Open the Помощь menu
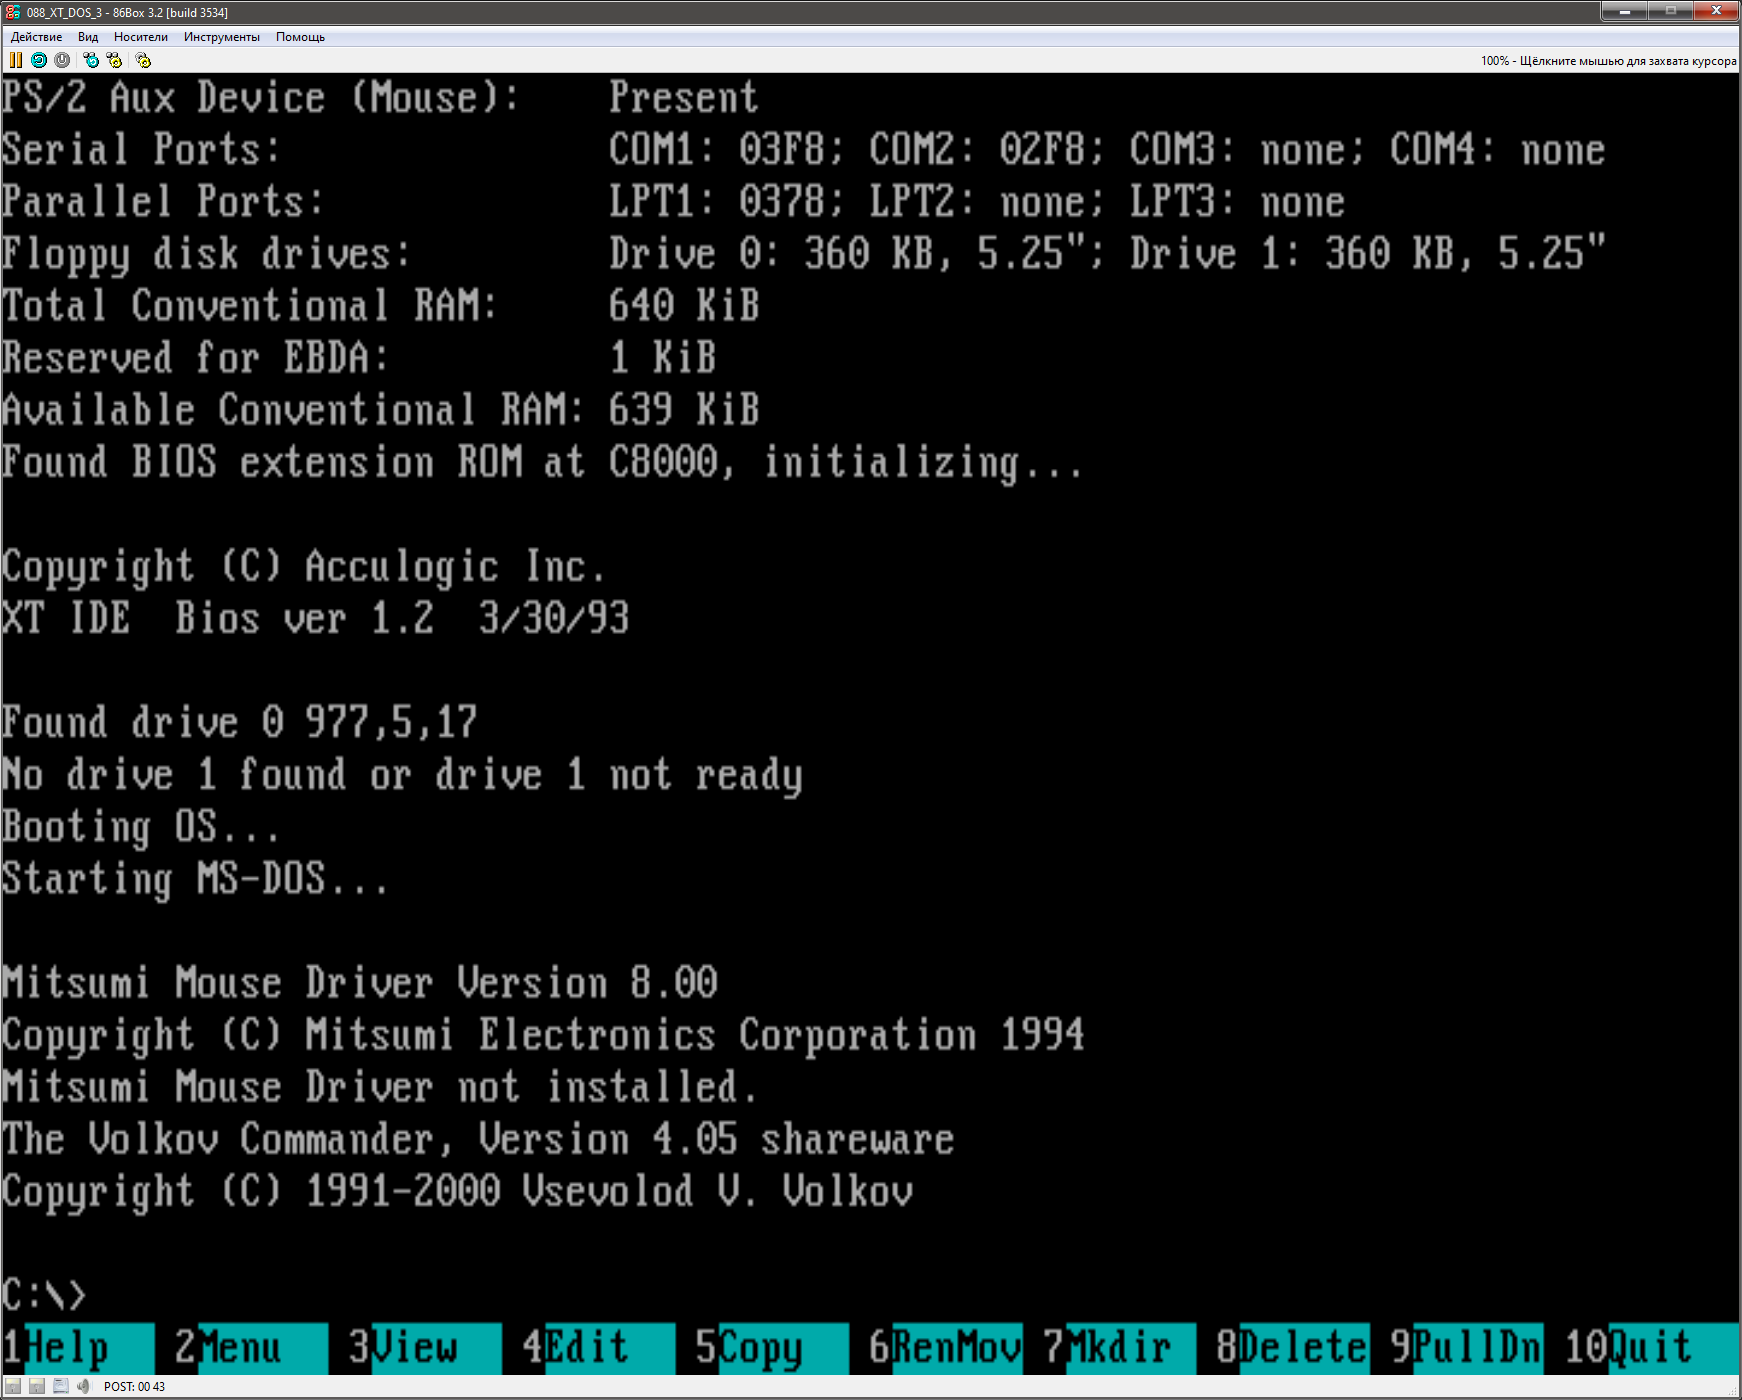The height and width of the screenshot is (1400, 1742). tap(300, 36)
